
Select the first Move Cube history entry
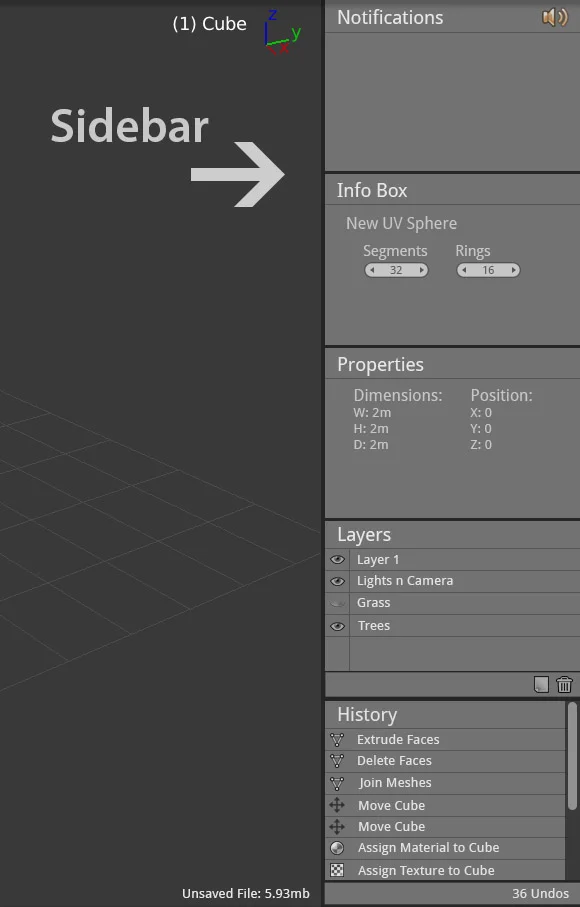pos(445,805)
